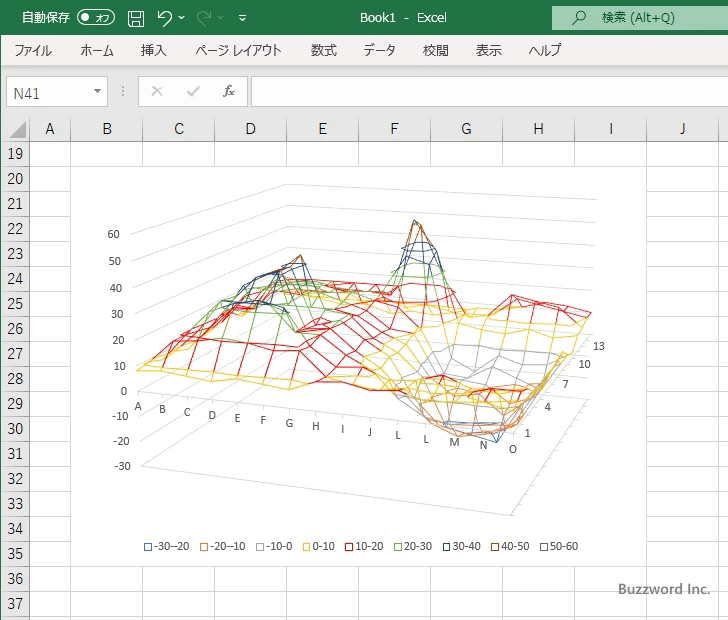Expand Customize Quick Access Toolbar menu
The image size is (728, 620).
[x=242, y=18]
